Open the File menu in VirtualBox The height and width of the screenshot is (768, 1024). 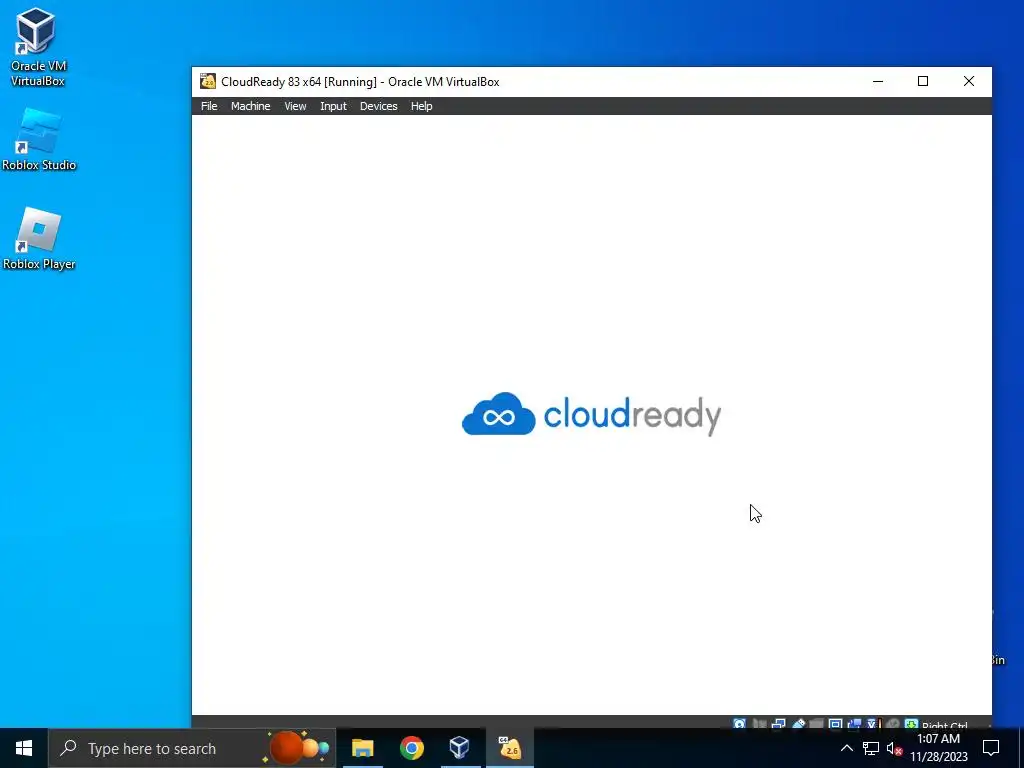[209, 106]
